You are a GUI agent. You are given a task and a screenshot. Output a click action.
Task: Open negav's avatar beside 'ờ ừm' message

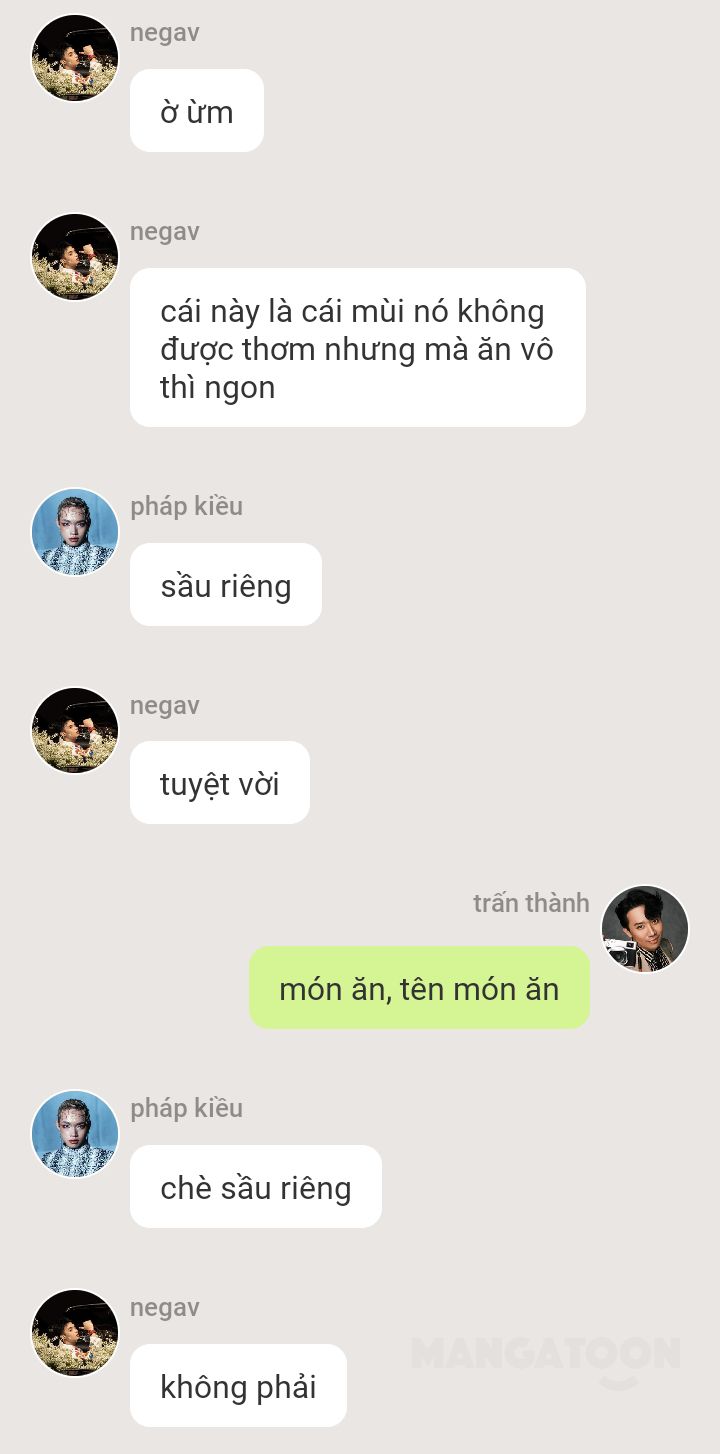(75, 58)
